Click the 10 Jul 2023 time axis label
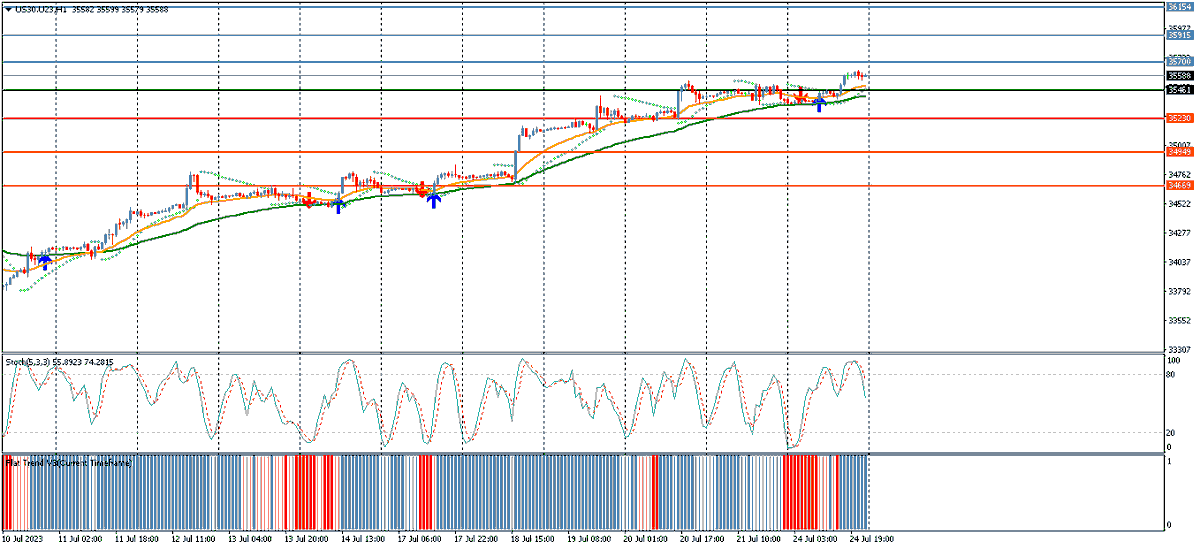Viewport: 1200px width, 549px height. (x=24, y=538)
